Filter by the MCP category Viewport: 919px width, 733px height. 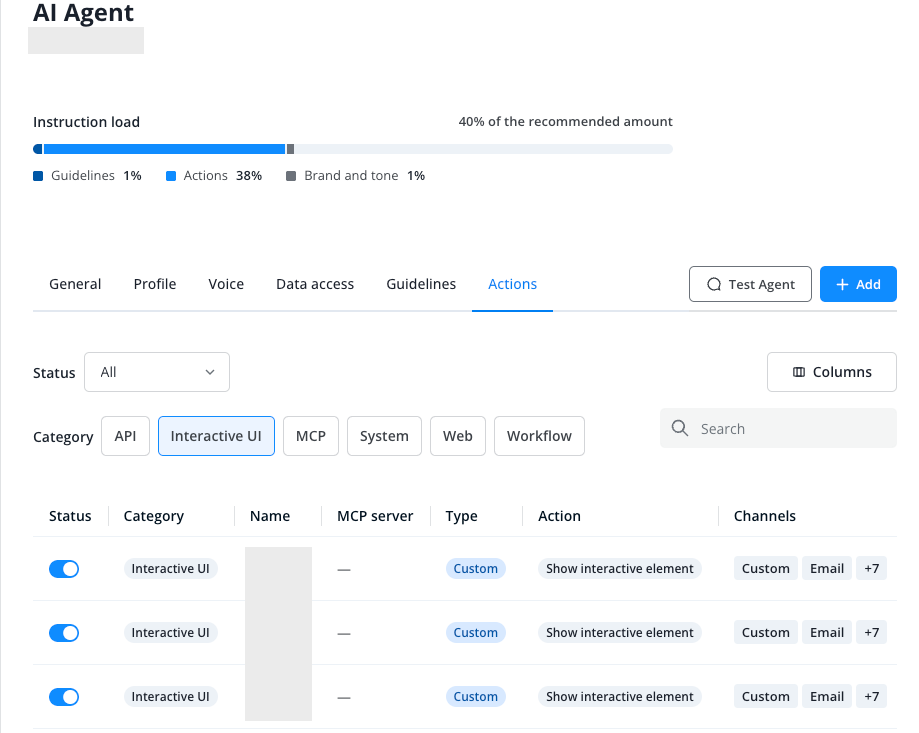(311, 436)
